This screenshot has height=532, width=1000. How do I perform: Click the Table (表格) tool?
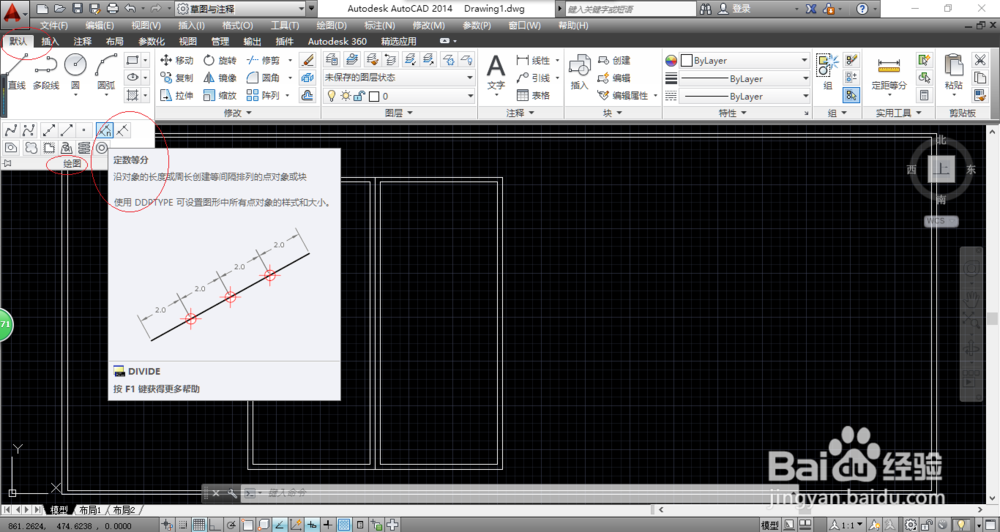tap(533, 96)
